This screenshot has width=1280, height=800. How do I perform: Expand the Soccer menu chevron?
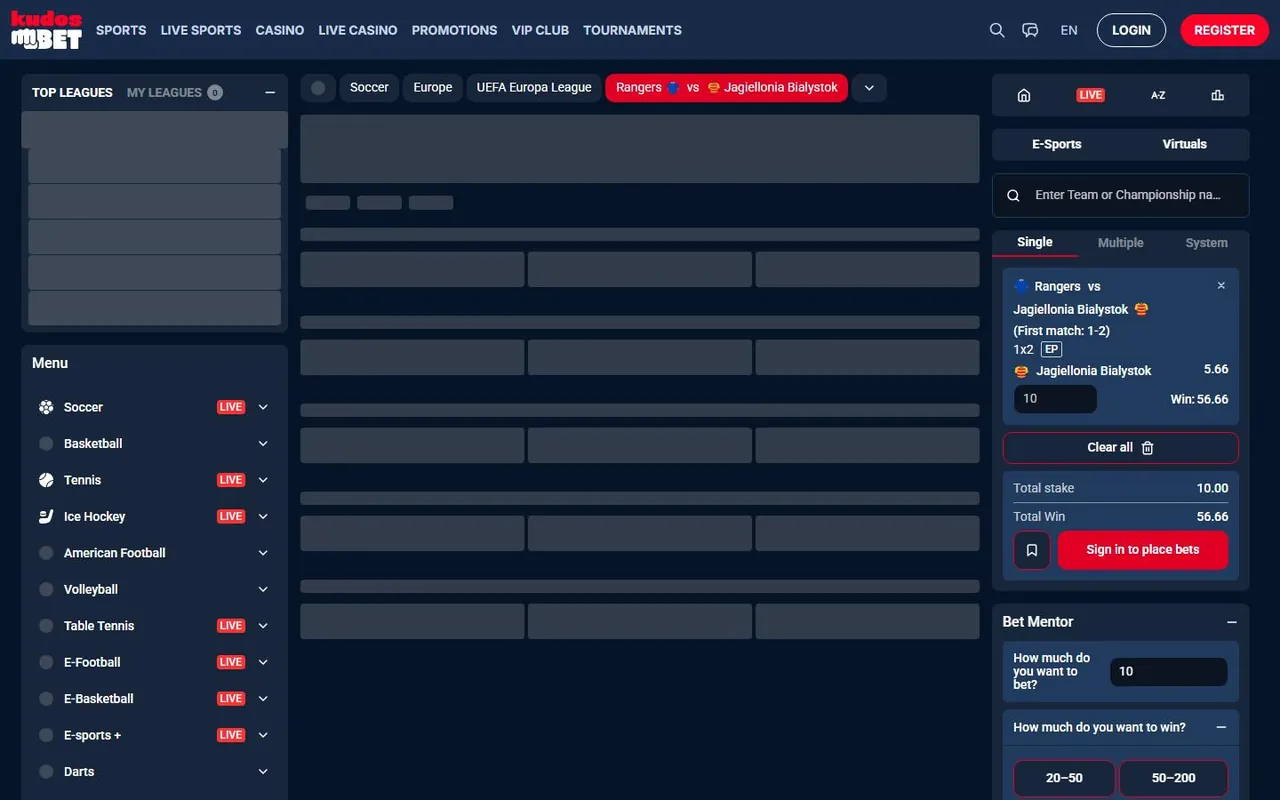pos(263,407)
